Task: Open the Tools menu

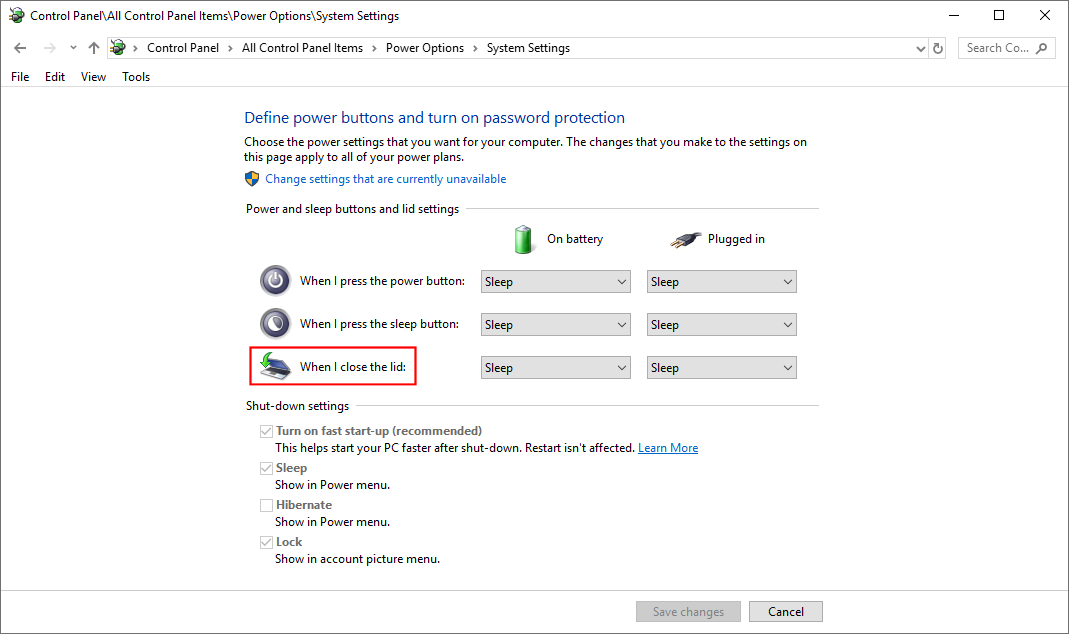Action: (135, 76)
